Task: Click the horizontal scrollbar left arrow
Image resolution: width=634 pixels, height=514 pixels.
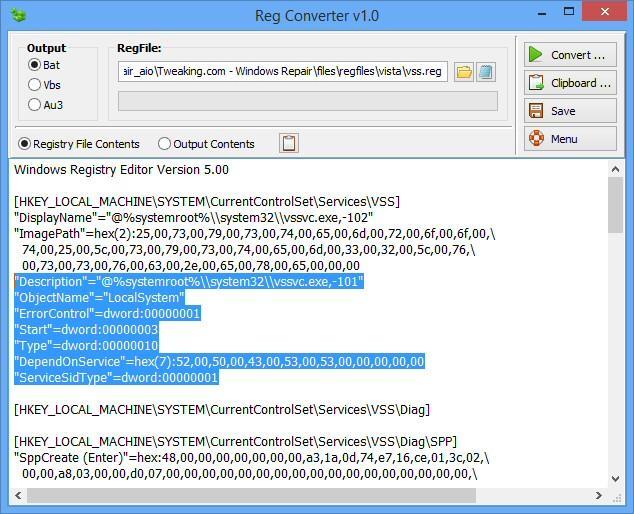Action: click(x=18, y=495)
